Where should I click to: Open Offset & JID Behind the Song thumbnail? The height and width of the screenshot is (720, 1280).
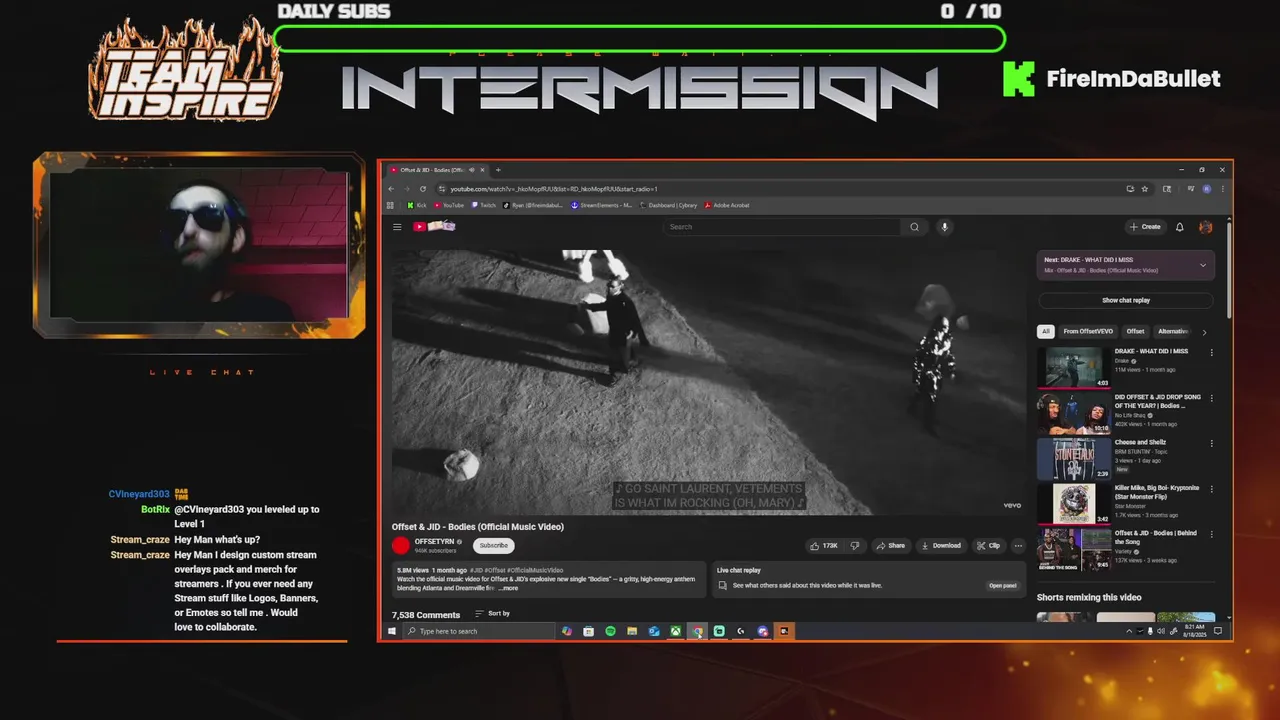click(x=1074, y=549)
